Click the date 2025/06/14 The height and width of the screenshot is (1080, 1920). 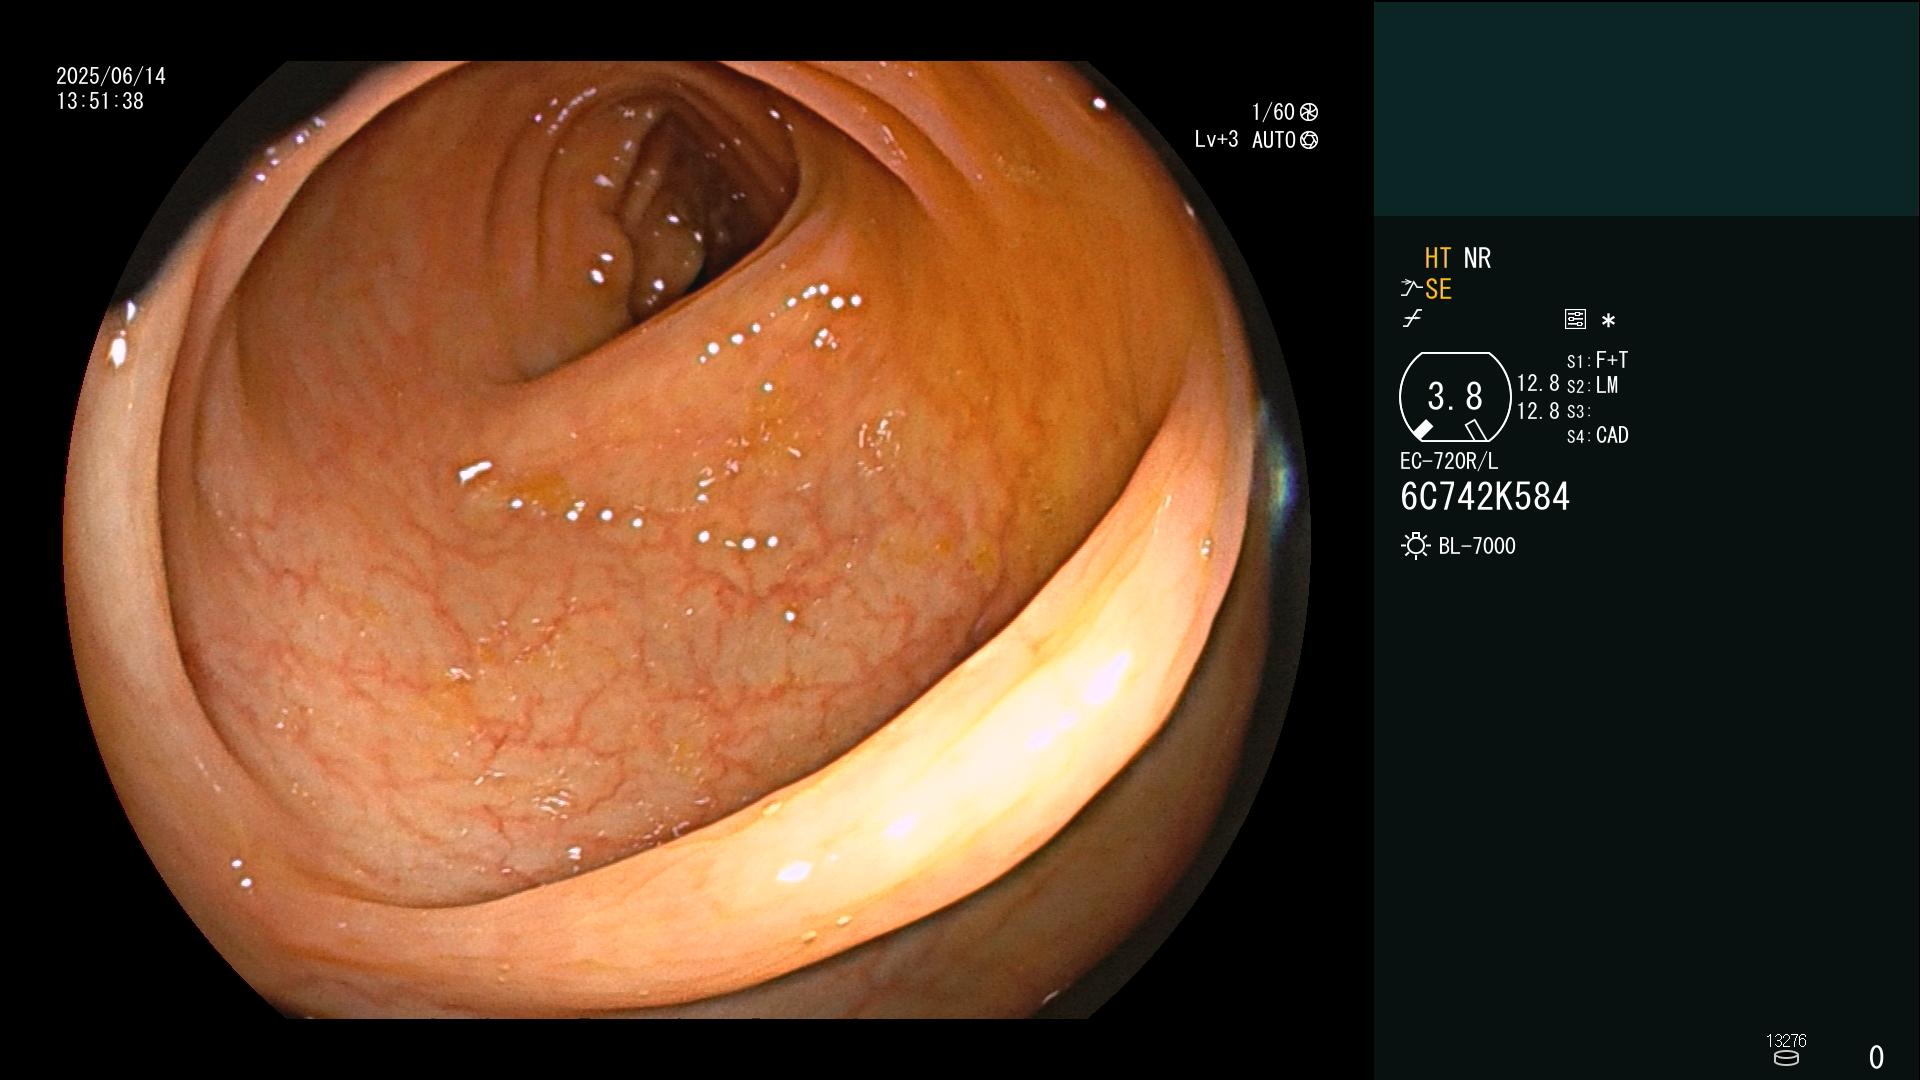[111, 76]
